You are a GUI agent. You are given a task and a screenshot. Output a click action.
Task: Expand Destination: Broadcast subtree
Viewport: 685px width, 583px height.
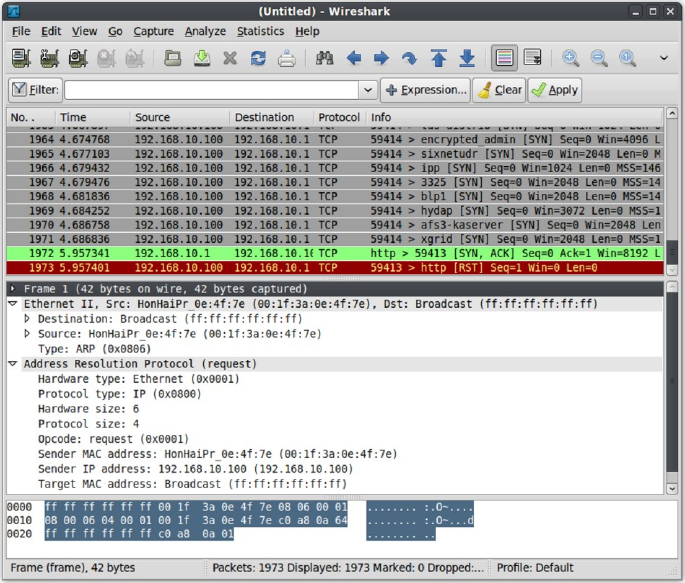27,318
